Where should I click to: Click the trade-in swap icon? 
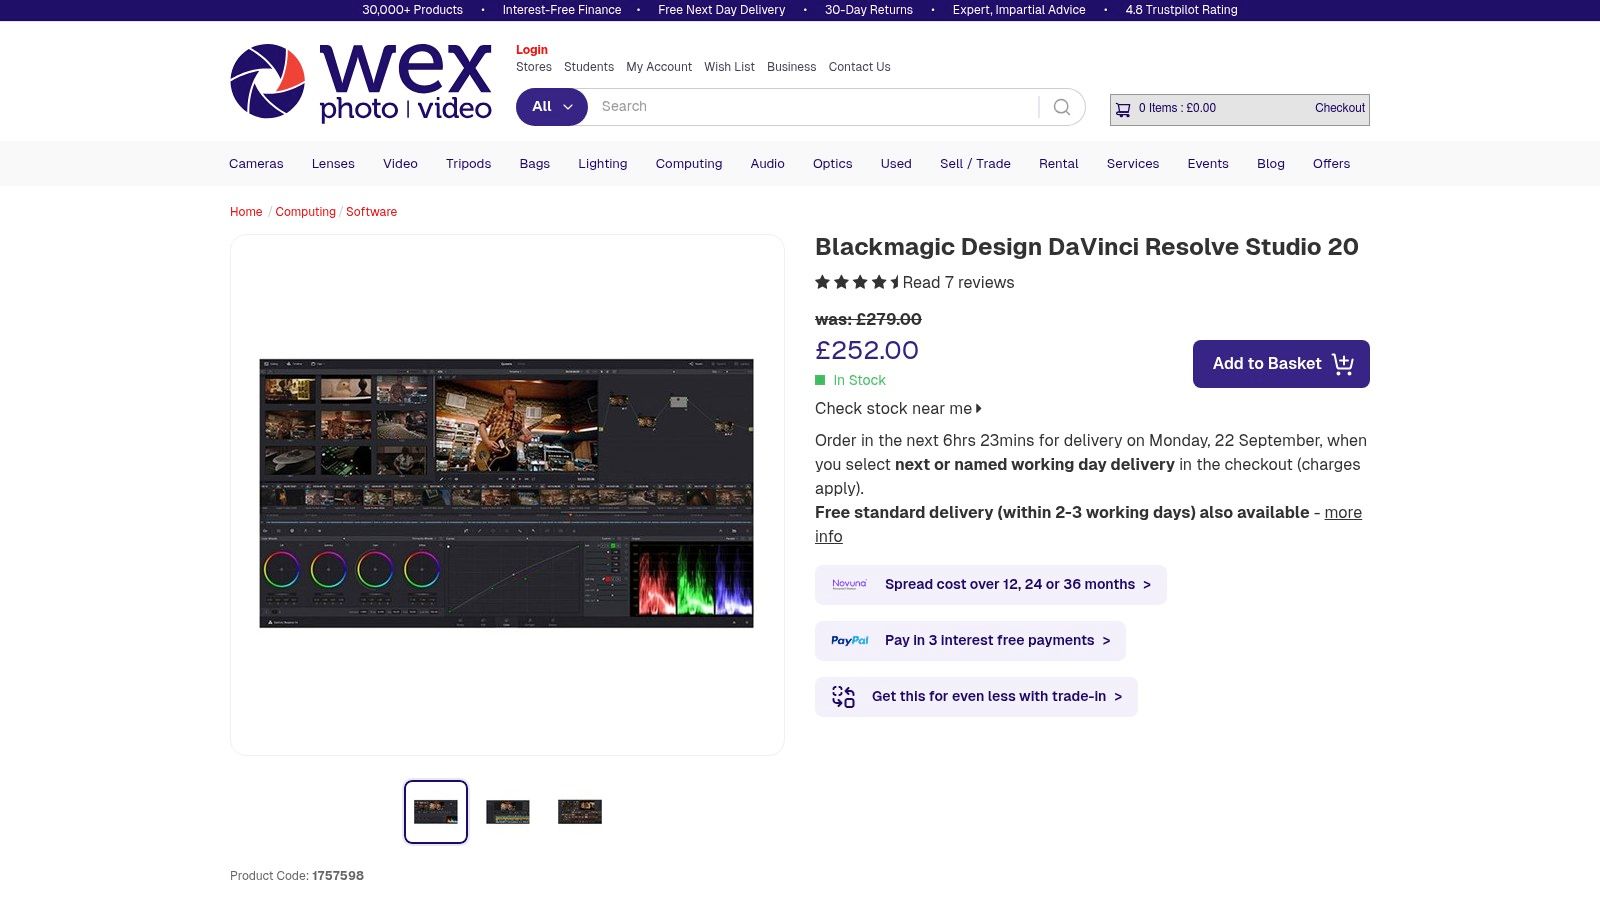coord(843,697)
